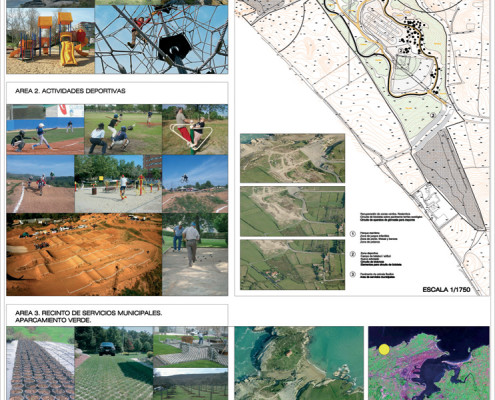Click legend circle number 1
The height and width of the screenshot is (400, 495).
coord(353,234)
